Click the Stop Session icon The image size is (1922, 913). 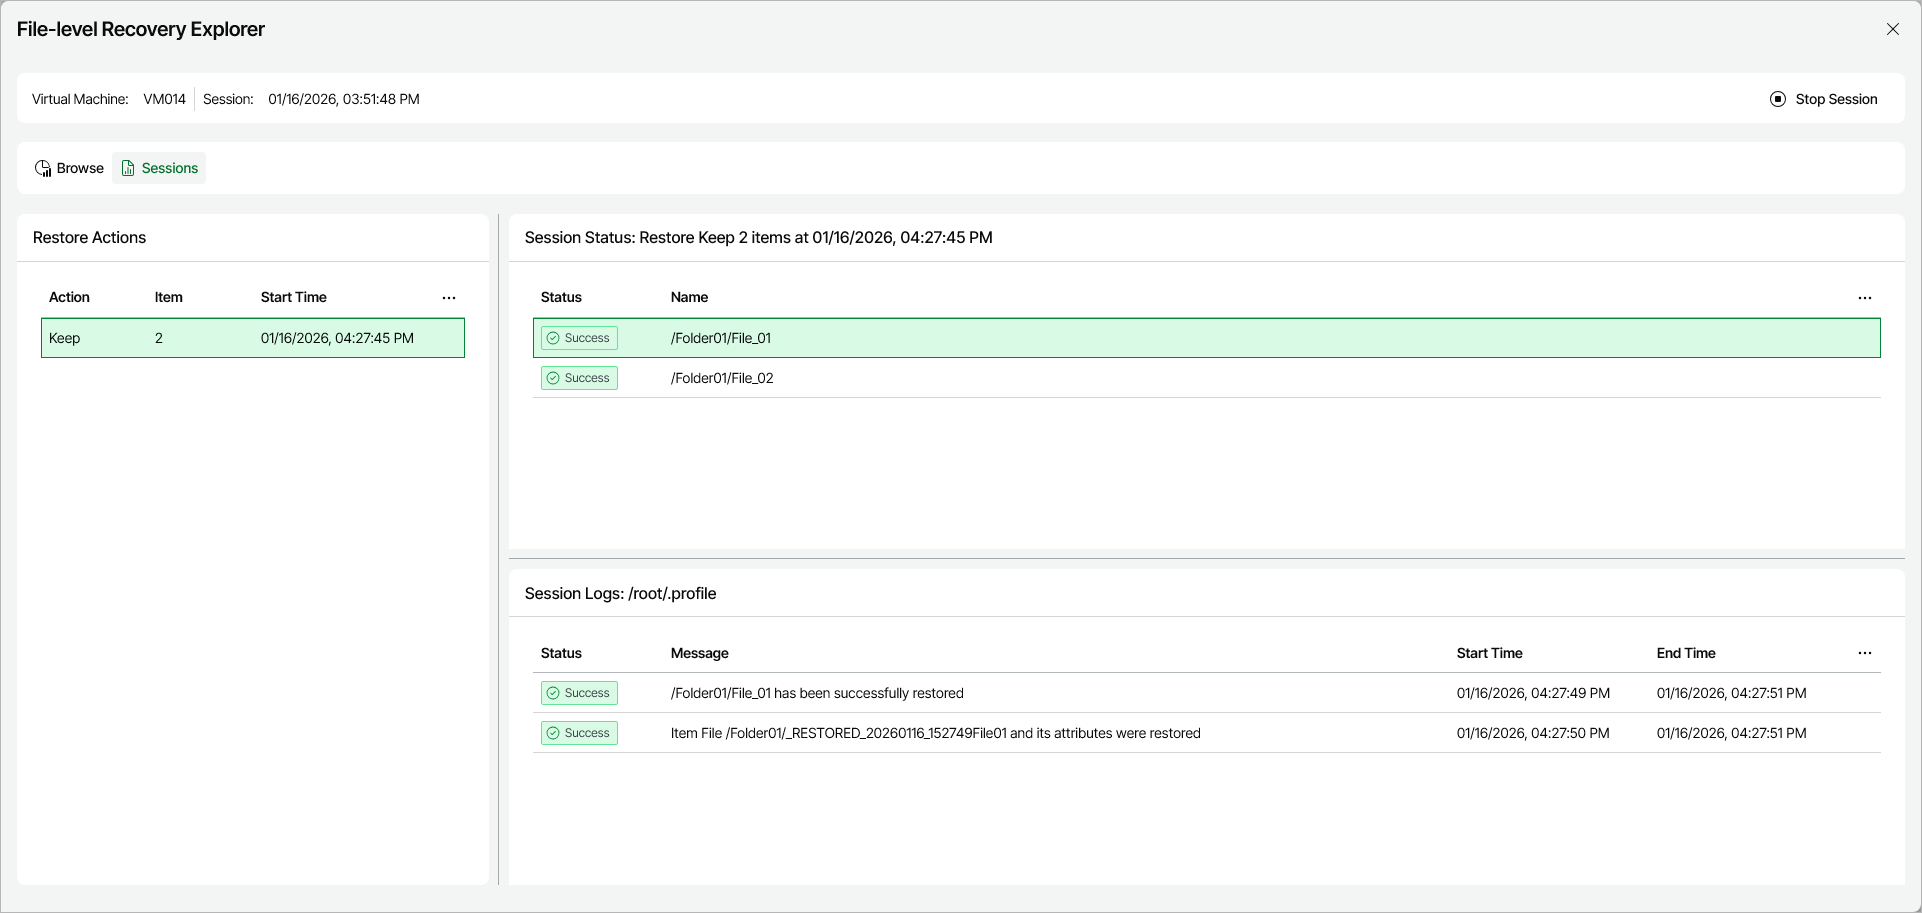(1778, 99)
